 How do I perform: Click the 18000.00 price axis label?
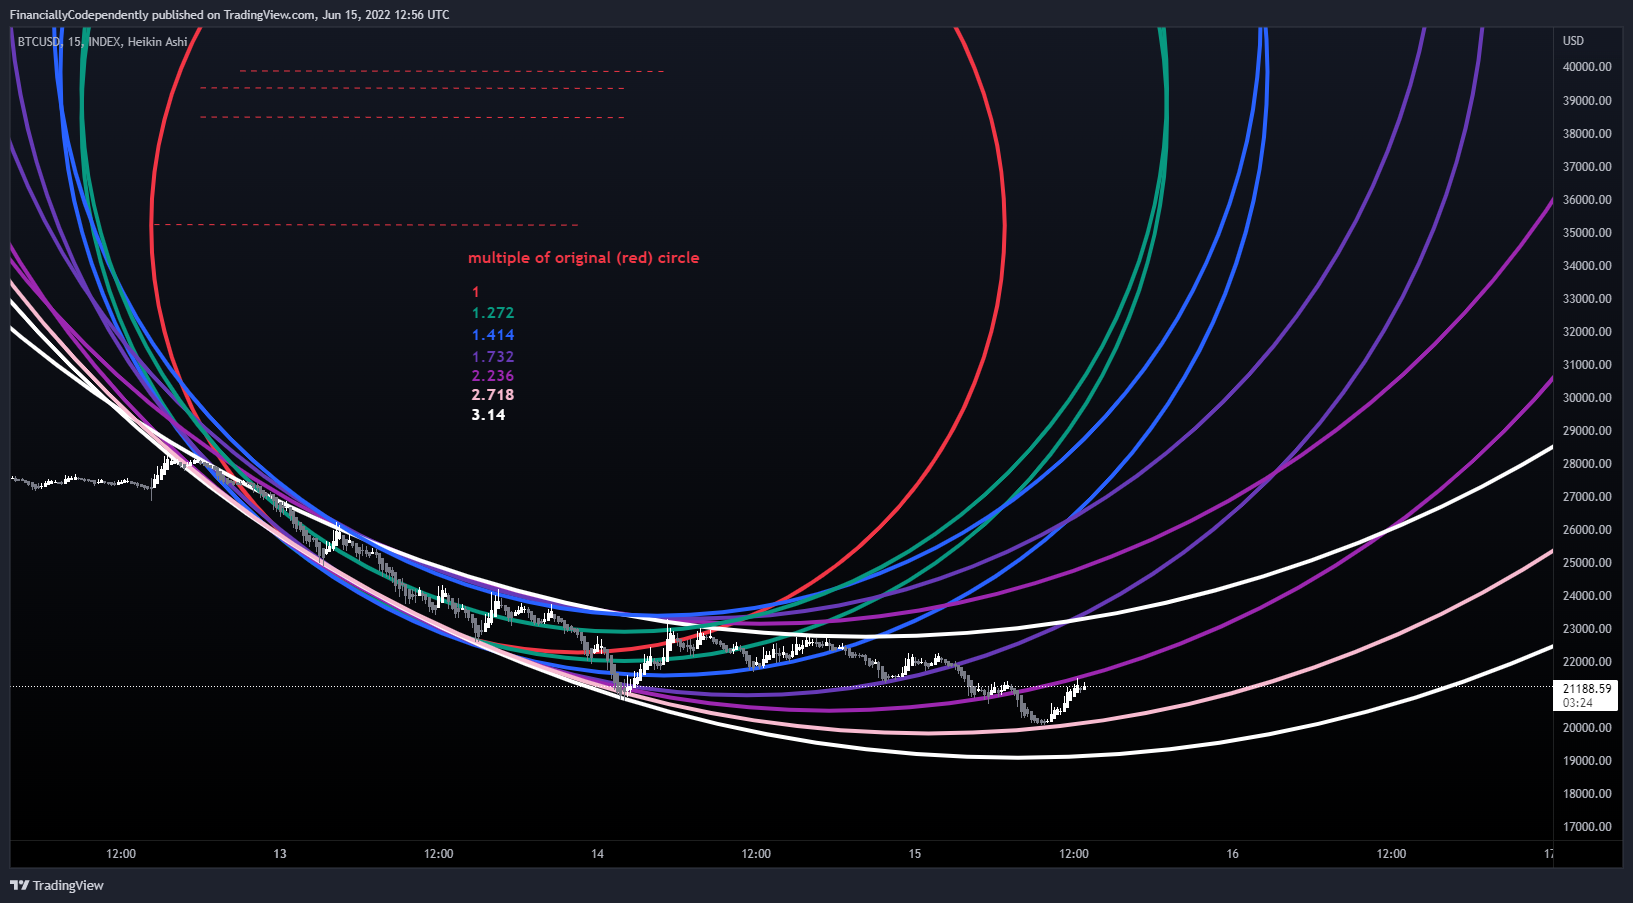pyautogui.click(x=1587, y=793)
